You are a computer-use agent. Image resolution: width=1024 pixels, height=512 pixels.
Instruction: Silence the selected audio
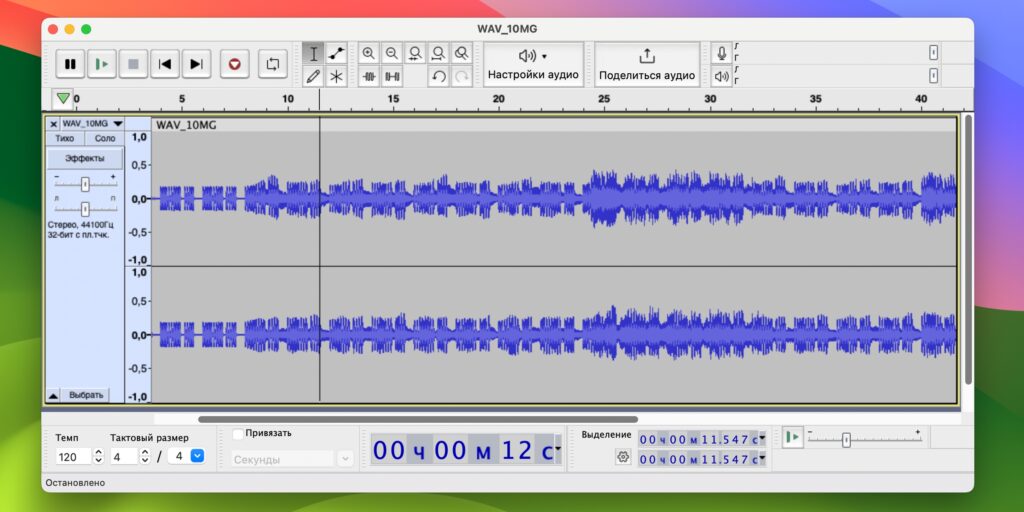(392, 76)
